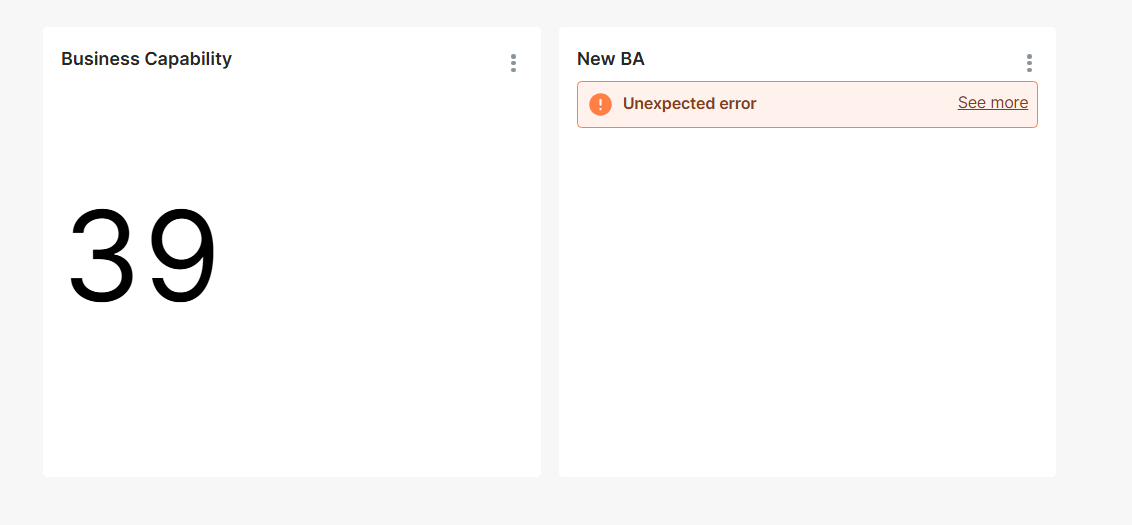Click the gray gap between the two cards
The height and width of the screenshot is (525, 1132).
point(549,253)
